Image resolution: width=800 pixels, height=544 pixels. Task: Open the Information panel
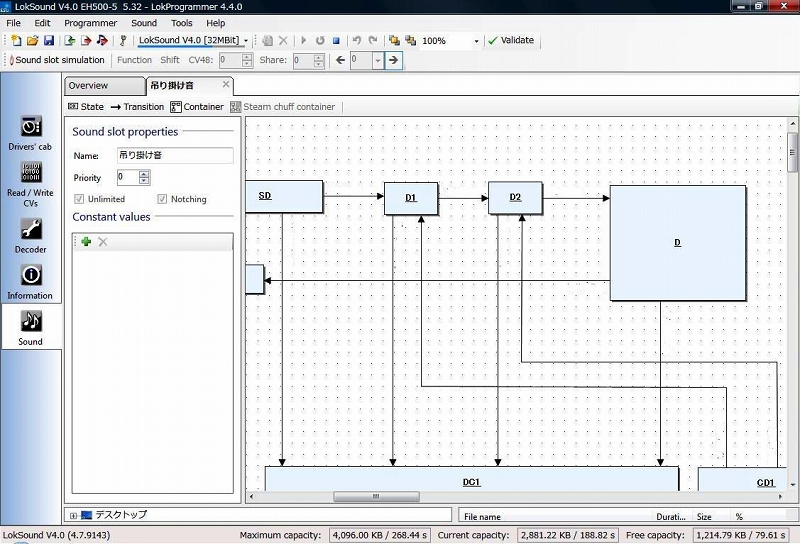(x=31, y=282)
